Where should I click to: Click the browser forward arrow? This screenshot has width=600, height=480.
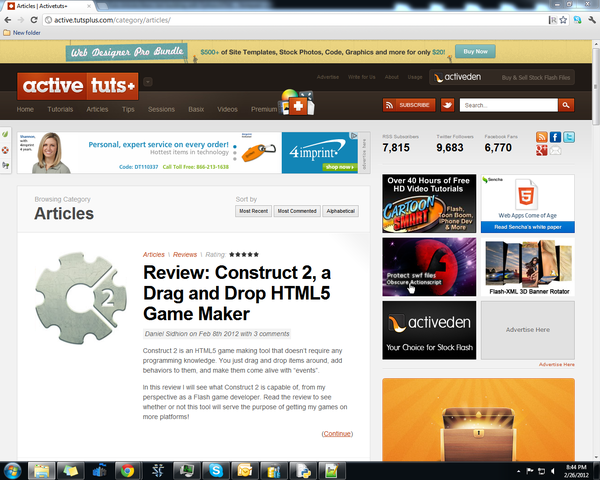coord(21,20)
